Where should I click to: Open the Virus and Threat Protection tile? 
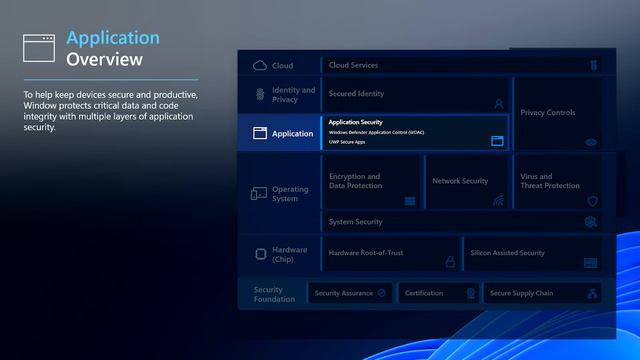tap(558, 182)
